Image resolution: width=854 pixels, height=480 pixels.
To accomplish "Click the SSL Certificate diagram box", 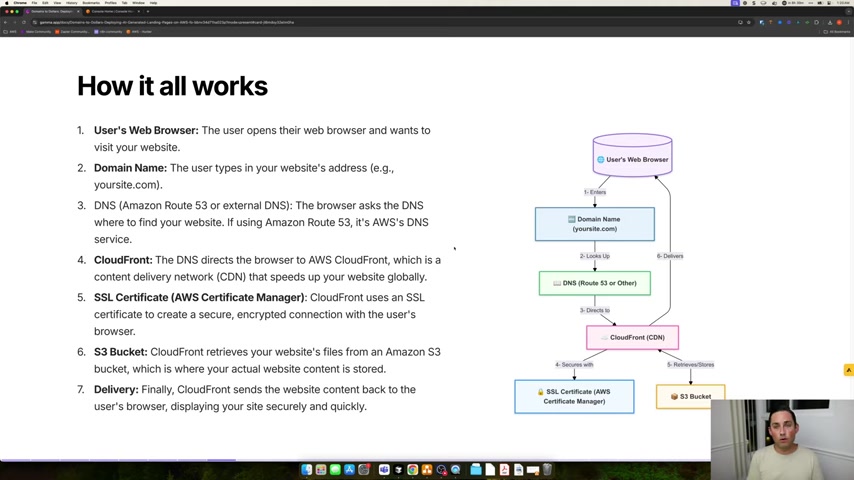I will tap(574, 397).
